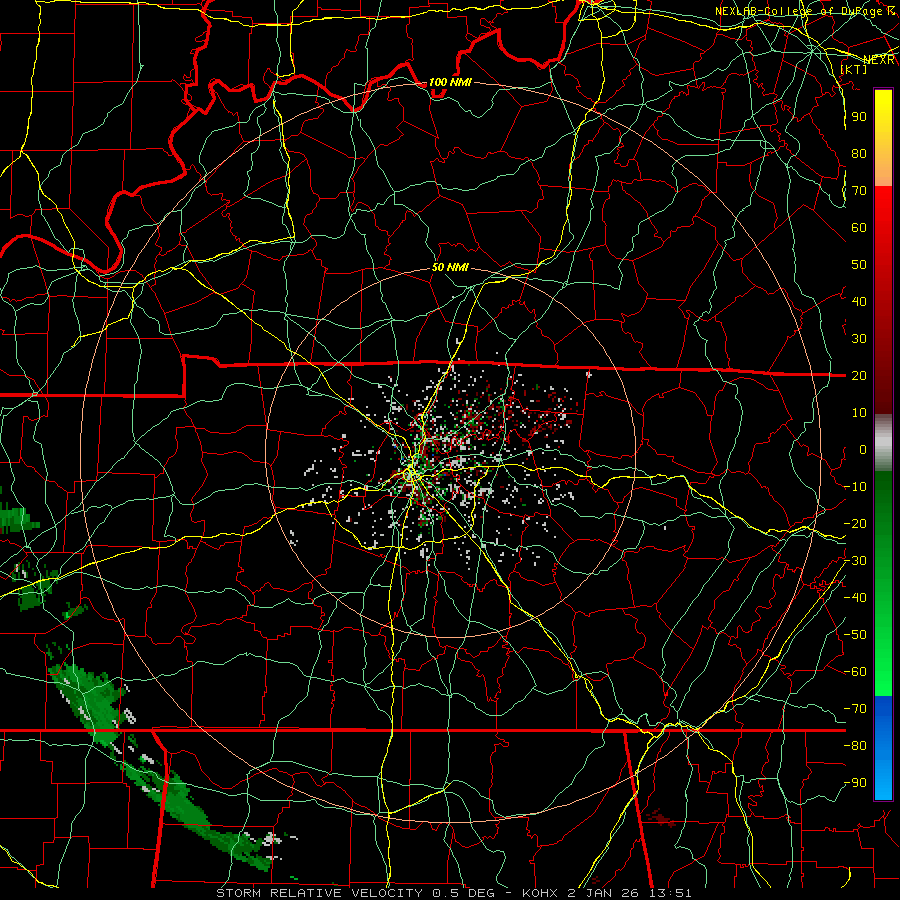Click the -90 value on the velocity scale

(x=855, y=783)
